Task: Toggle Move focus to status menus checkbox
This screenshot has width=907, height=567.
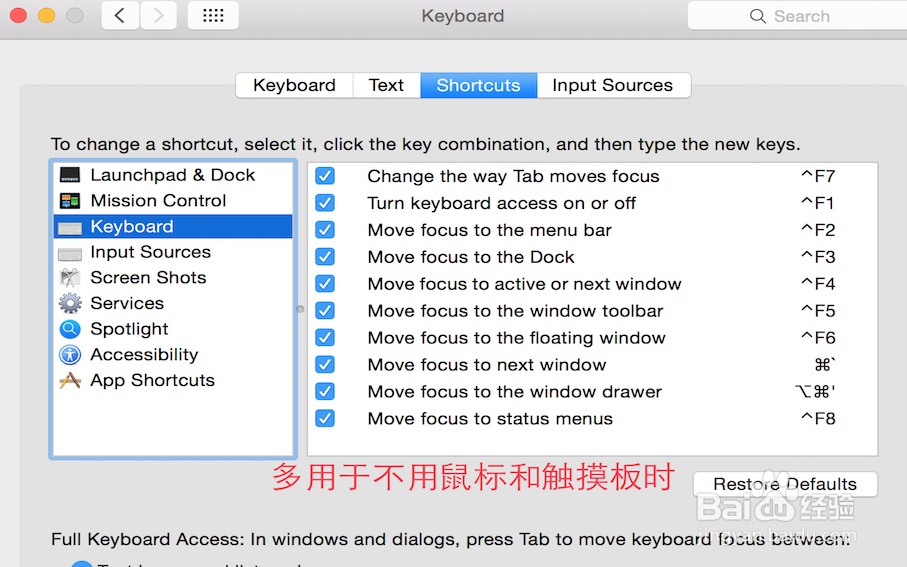Action: coord(325,419)
